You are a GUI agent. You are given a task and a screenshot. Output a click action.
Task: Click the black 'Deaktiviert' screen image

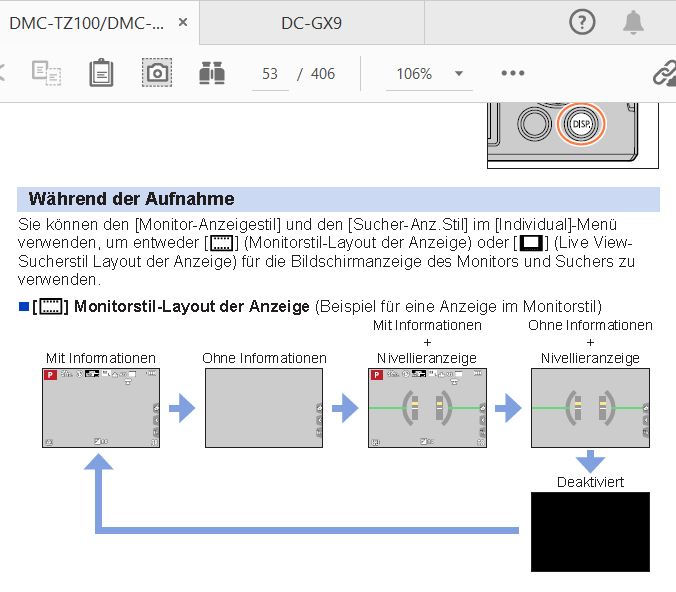(590, 531)
